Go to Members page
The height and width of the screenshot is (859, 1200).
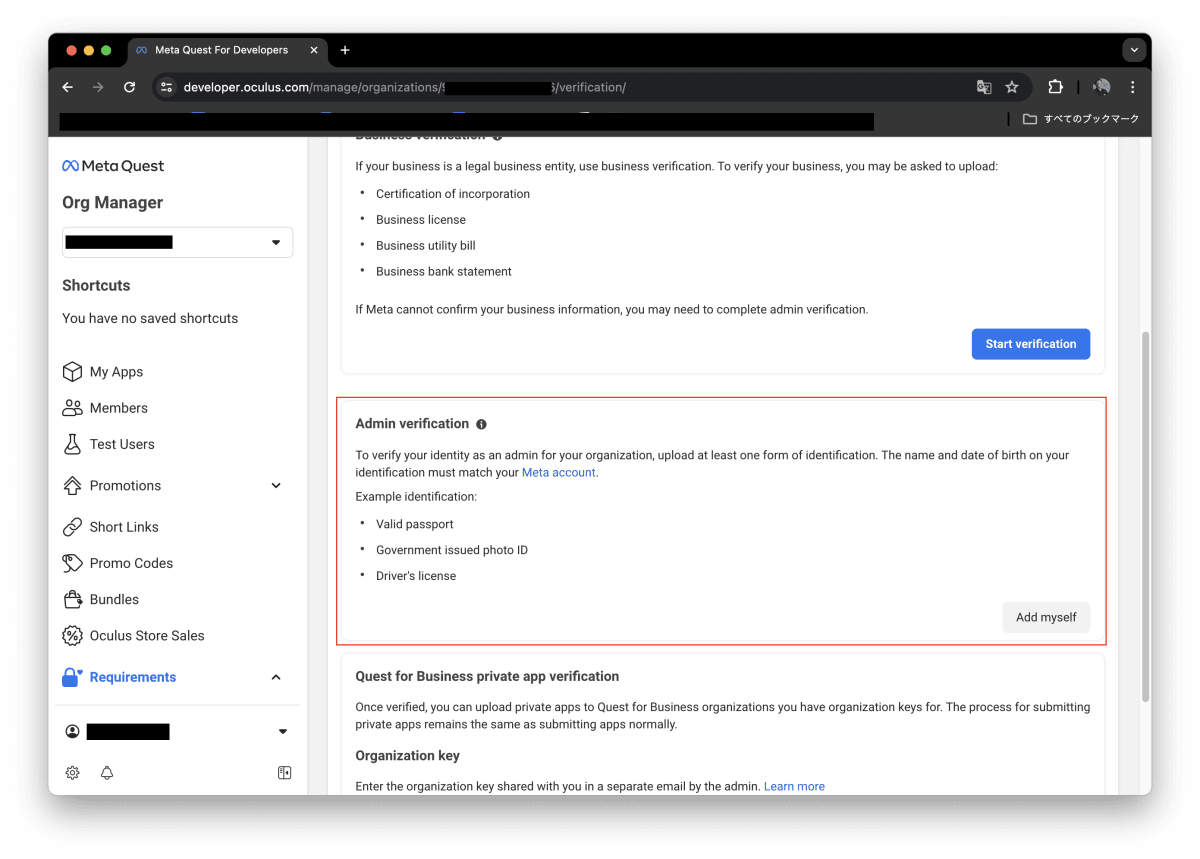119,408
